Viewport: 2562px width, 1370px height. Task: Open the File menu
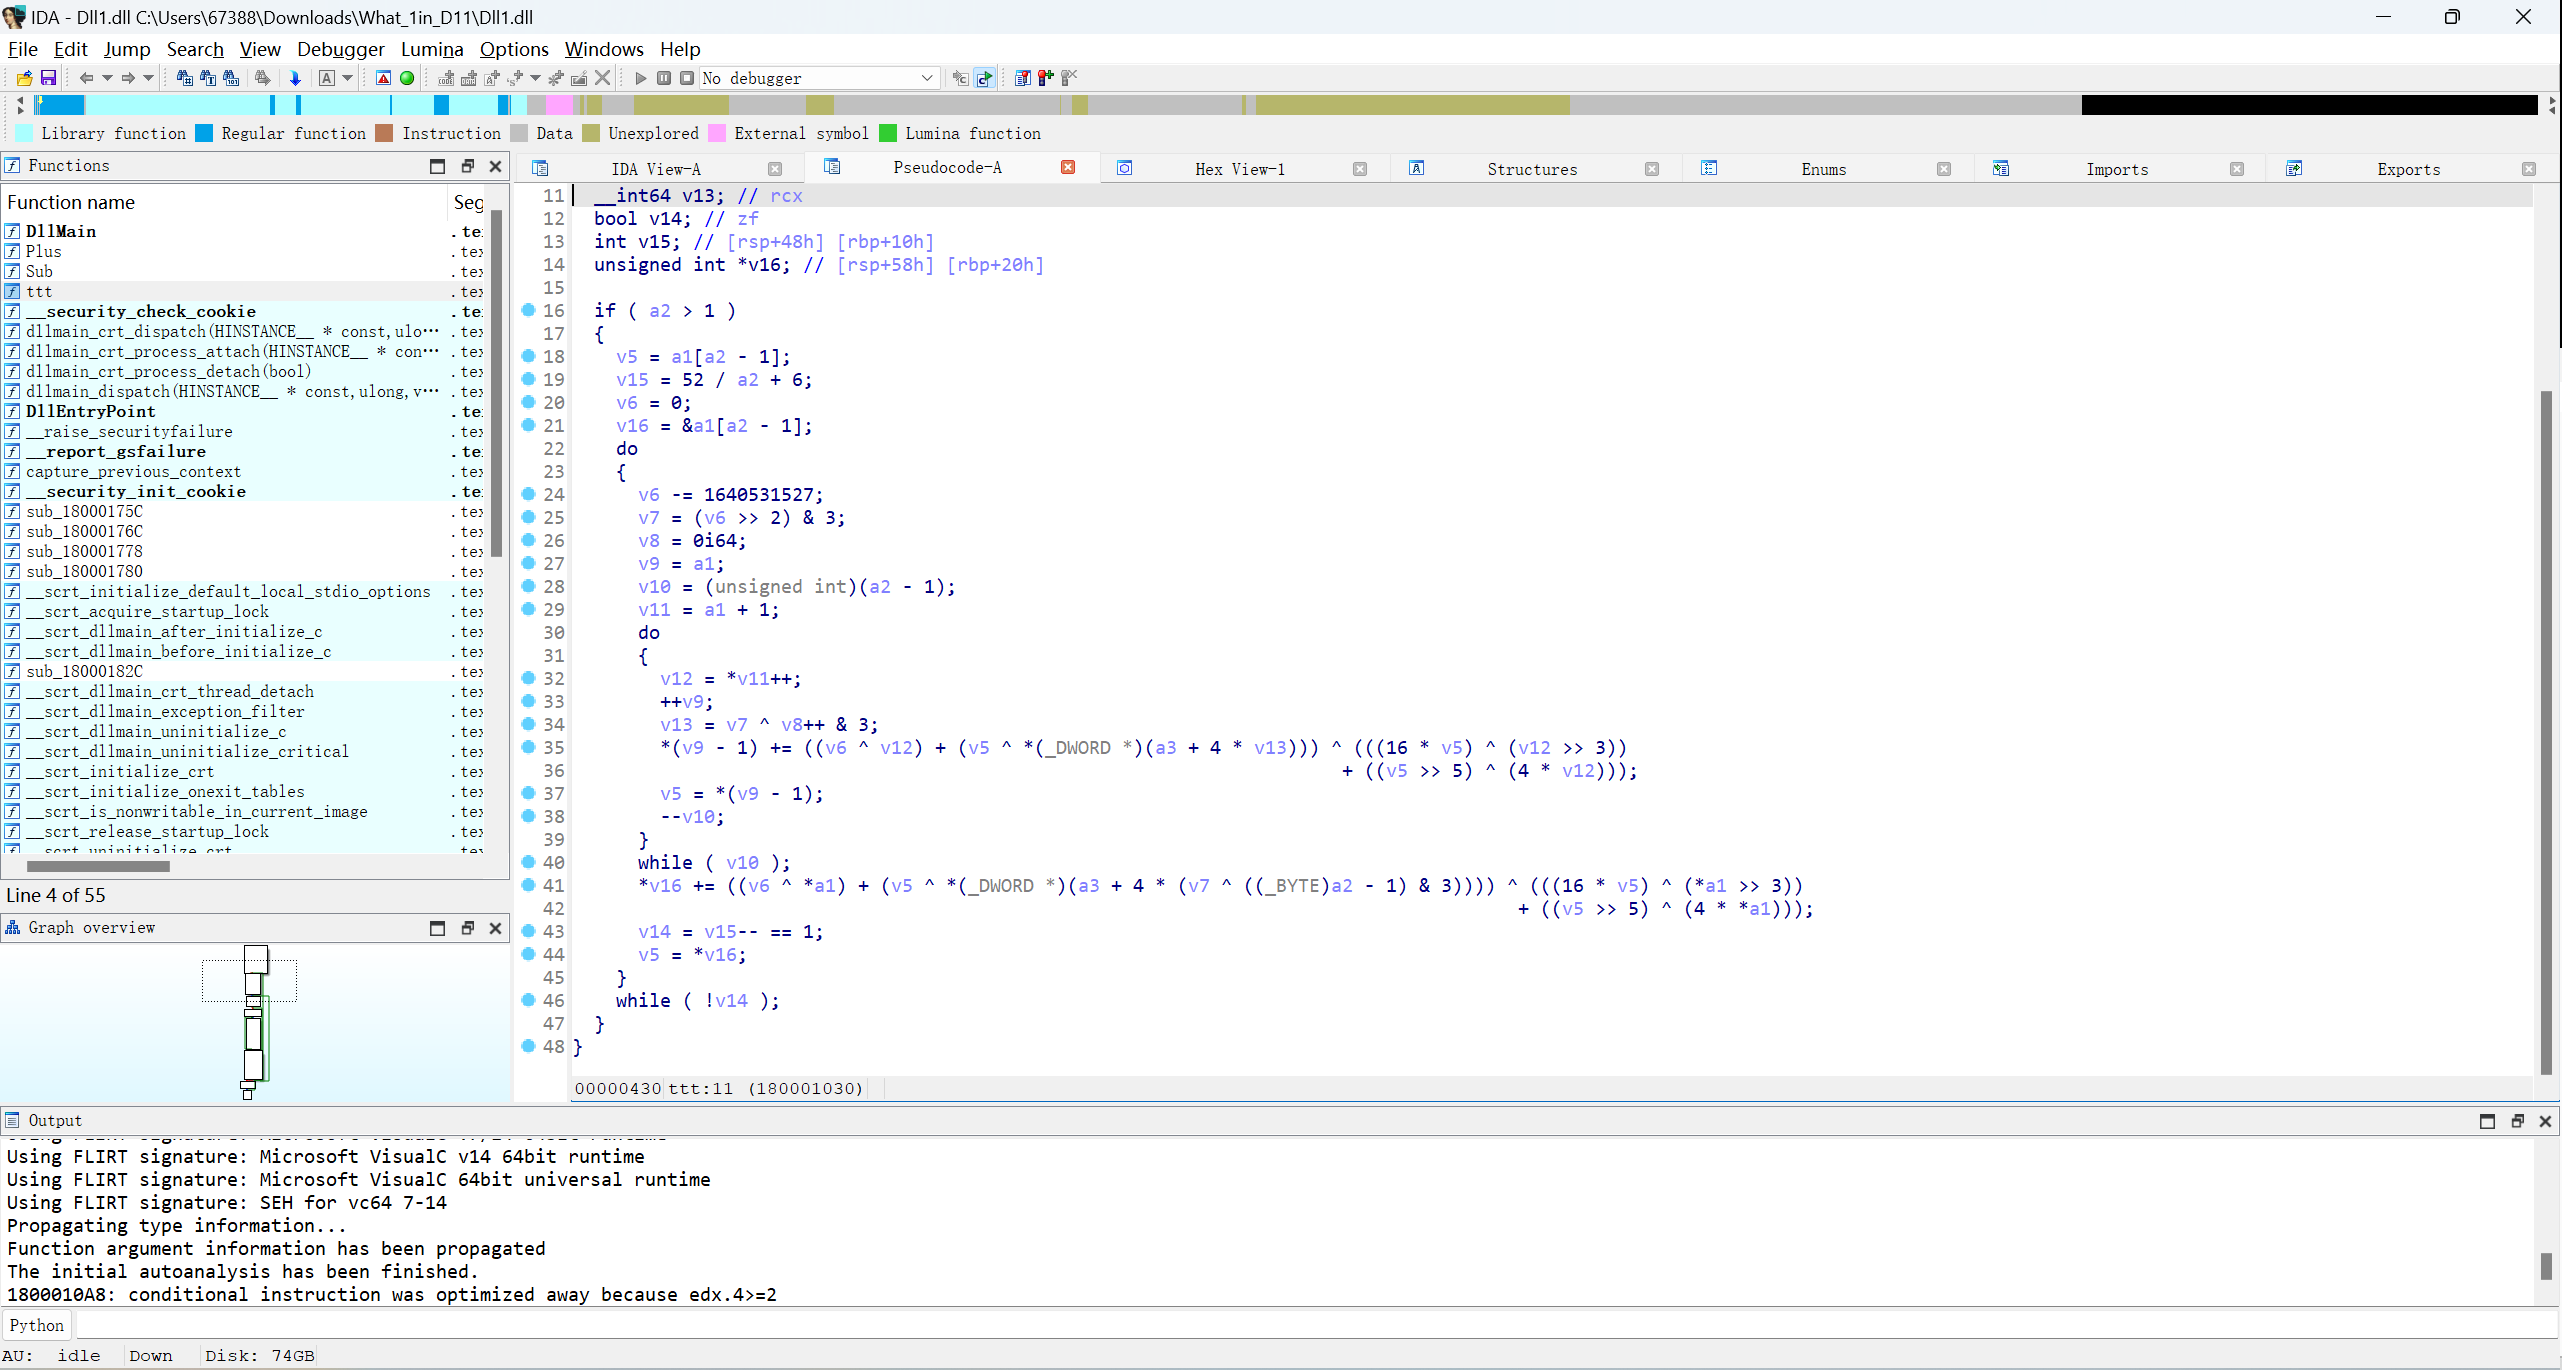(22, 49)
